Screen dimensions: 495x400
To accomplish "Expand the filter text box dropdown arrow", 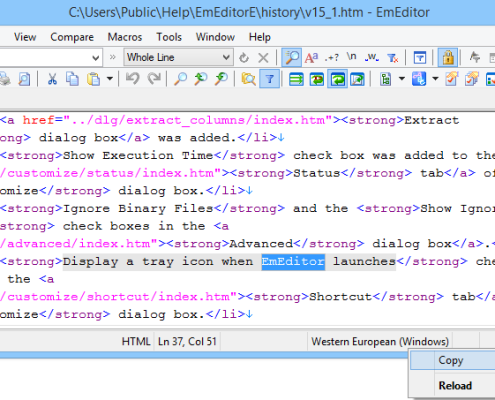I will tap(95, 58).
